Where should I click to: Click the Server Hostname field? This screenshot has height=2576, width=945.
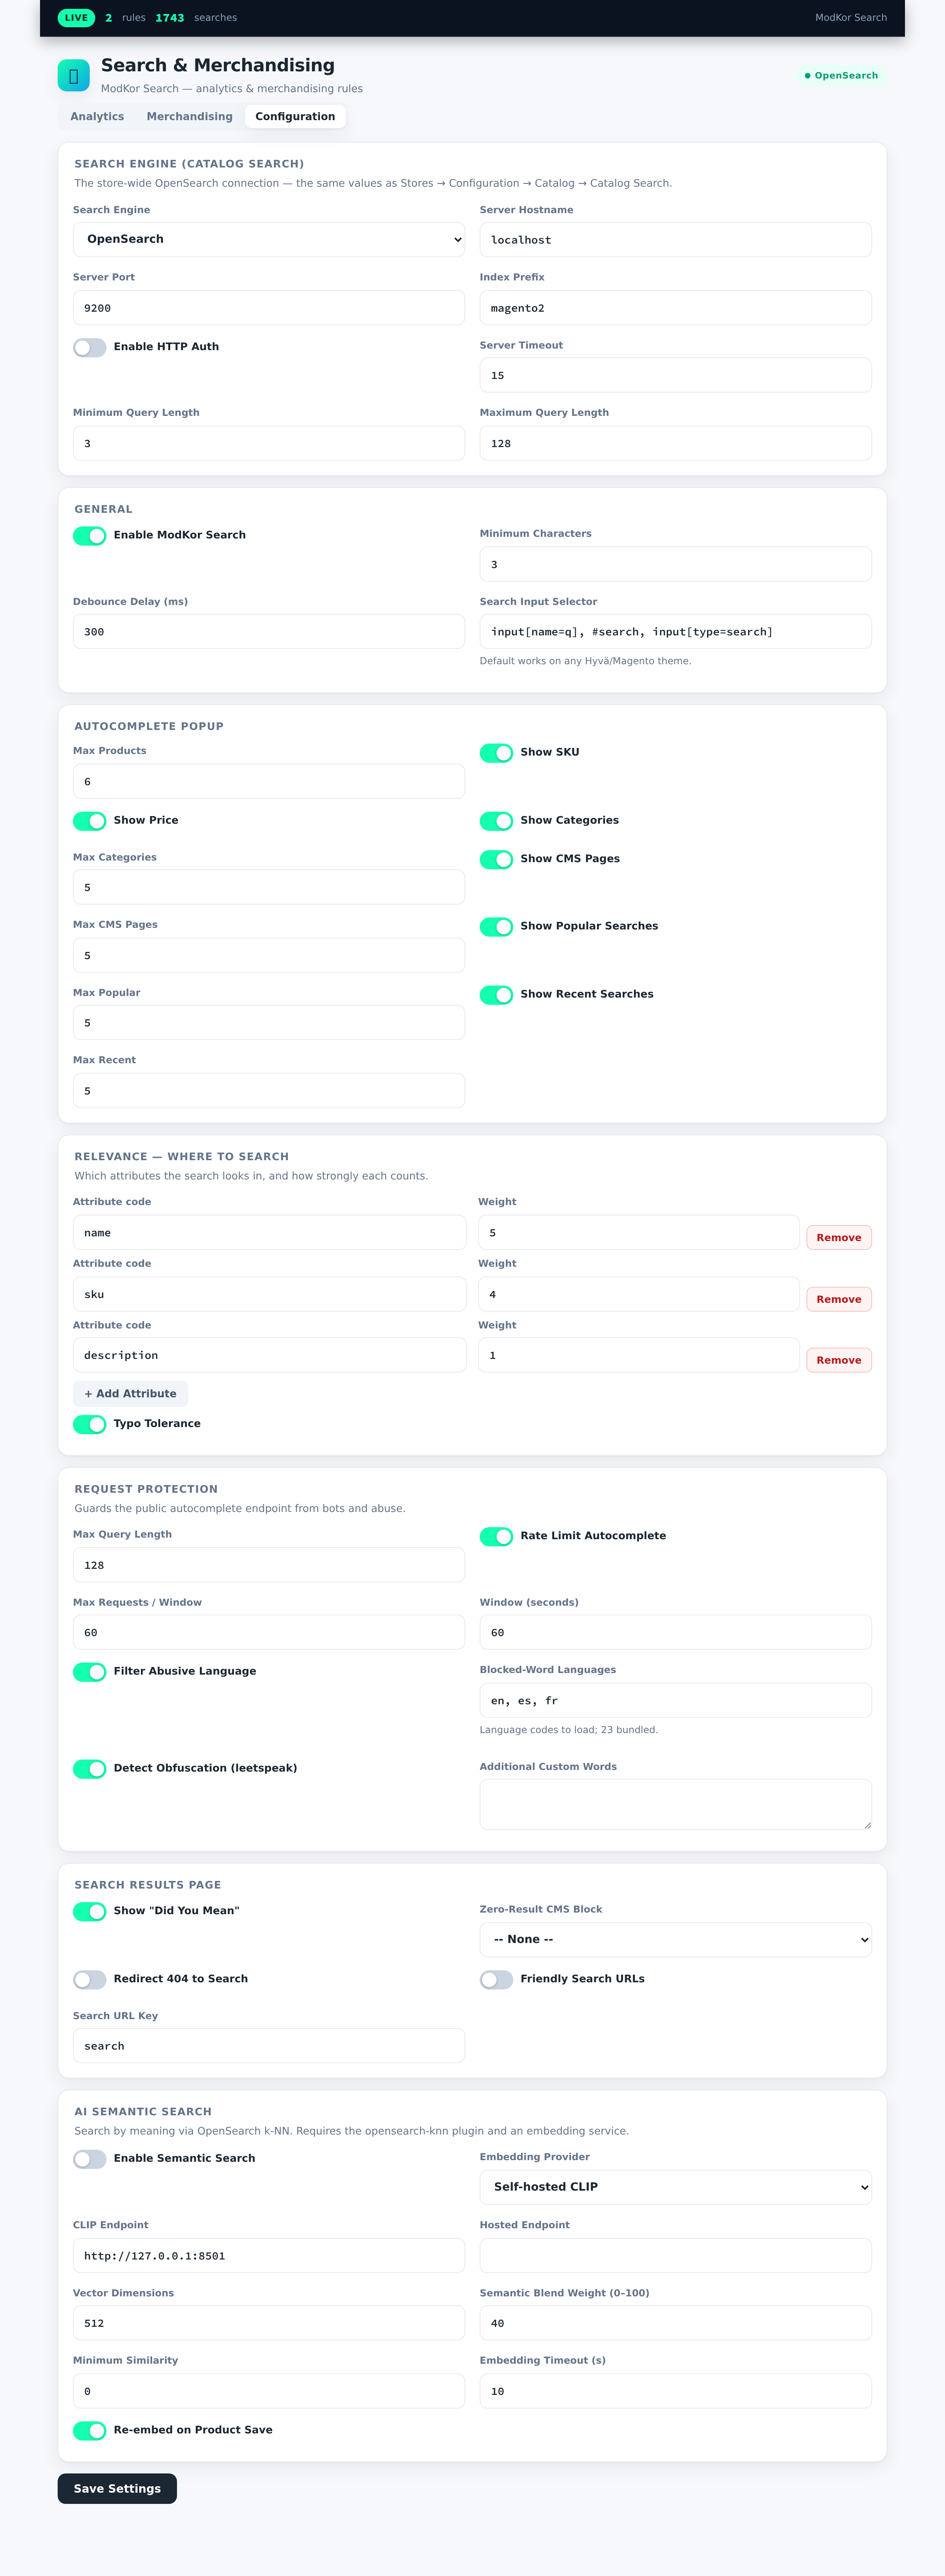(x=675, y=240)
